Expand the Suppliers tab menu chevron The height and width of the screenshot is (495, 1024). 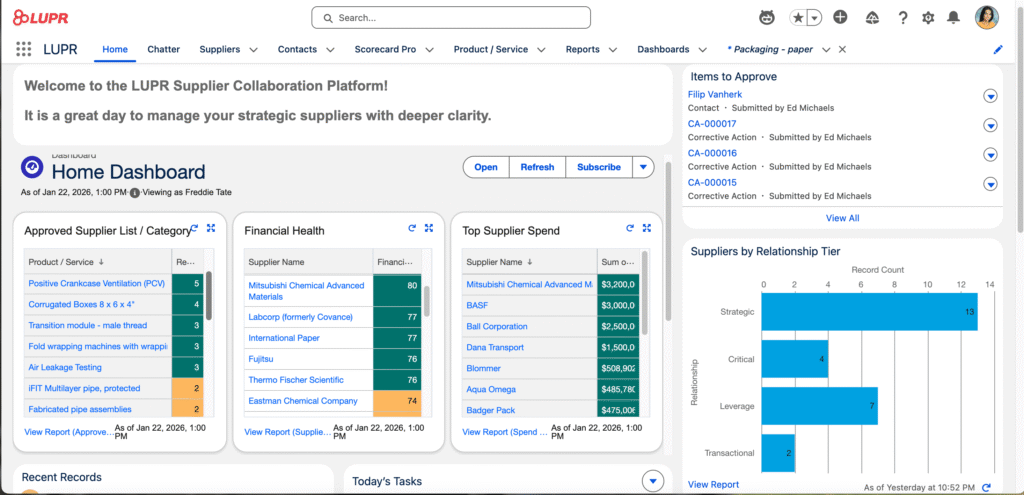pos(253,50)
